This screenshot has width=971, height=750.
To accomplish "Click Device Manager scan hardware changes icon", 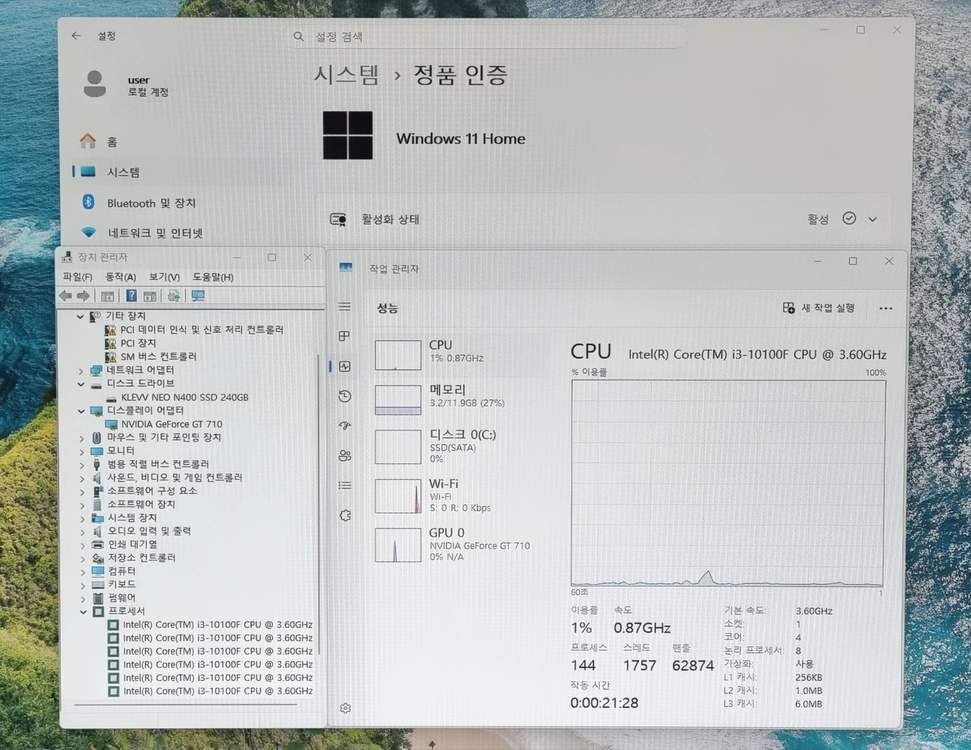I will click(x=174, y=296).
